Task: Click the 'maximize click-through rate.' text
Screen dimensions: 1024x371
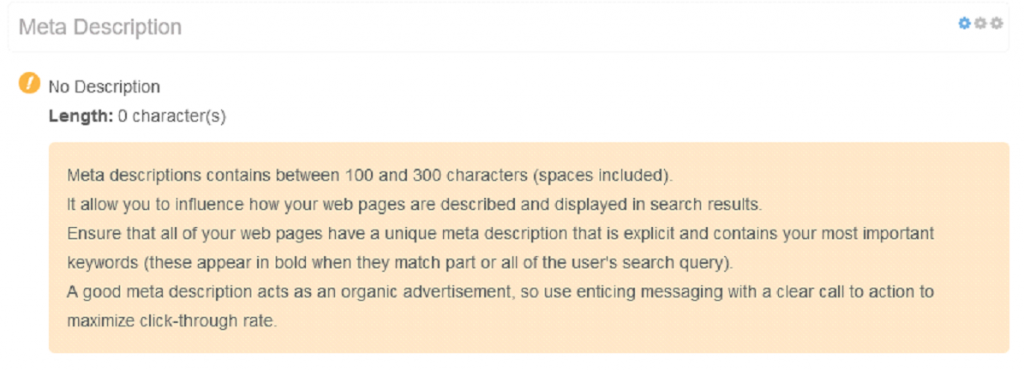Action: 172,322
